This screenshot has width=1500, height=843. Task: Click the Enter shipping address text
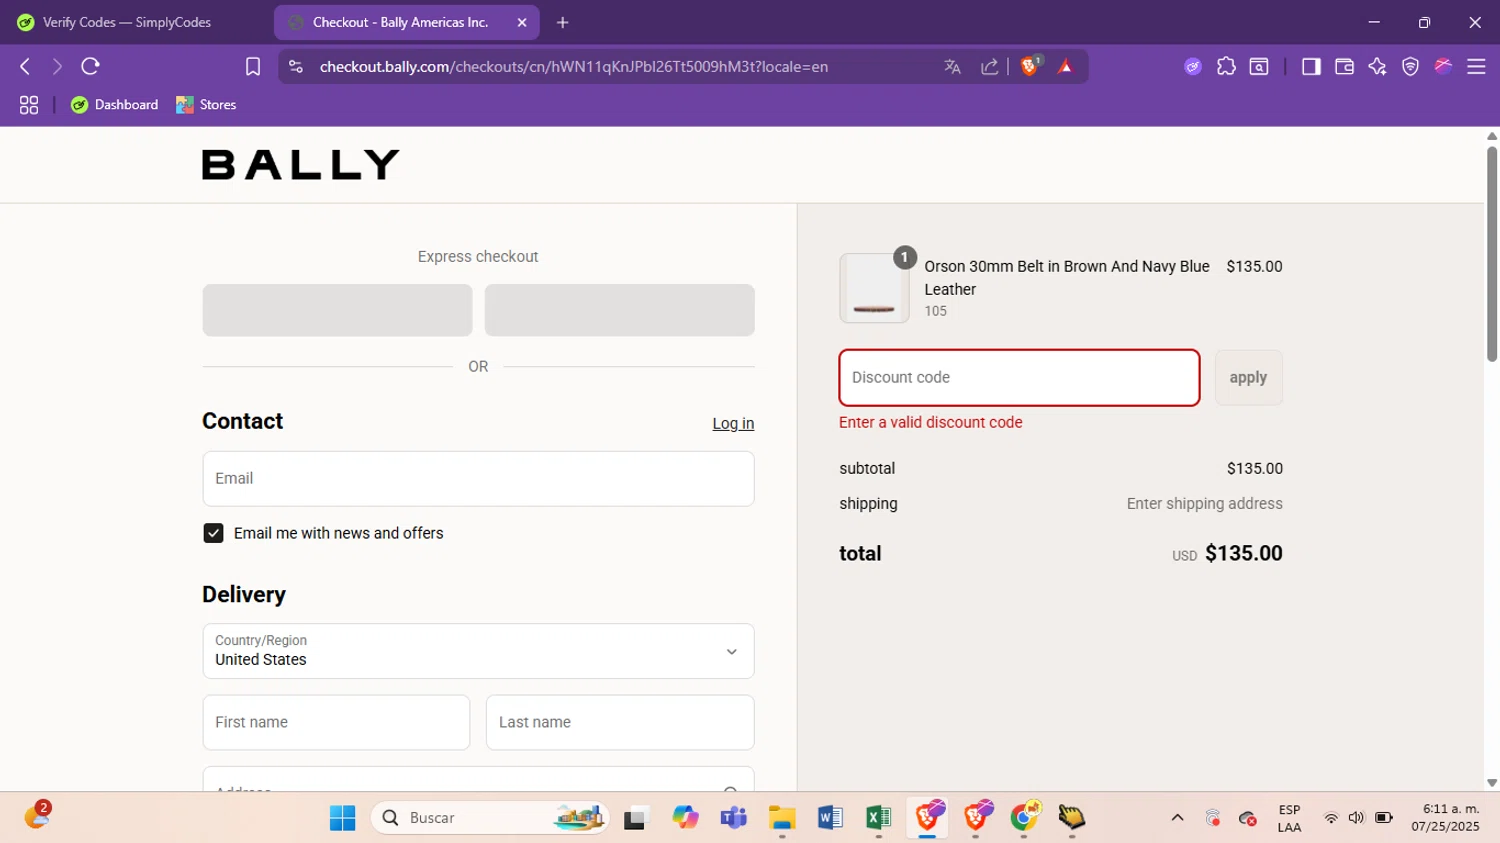pyautogui.click(x=1204, y=504)
